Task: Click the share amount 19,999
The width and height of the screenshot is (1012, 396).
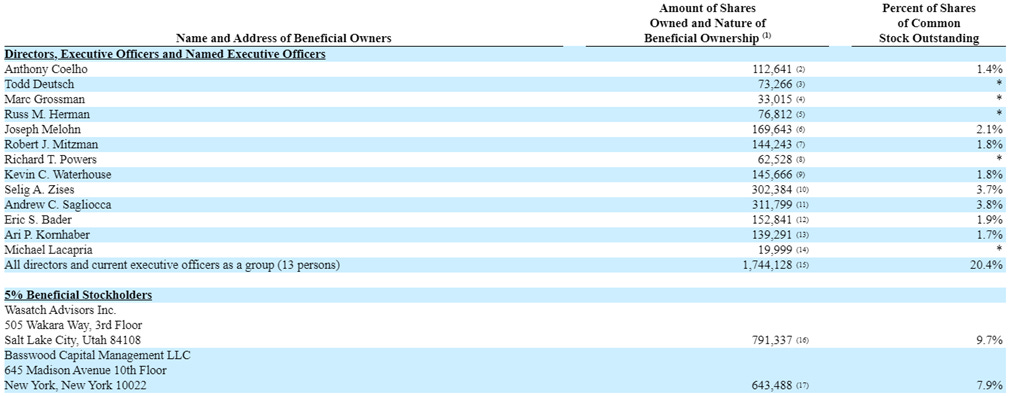Action: [775, 250]
